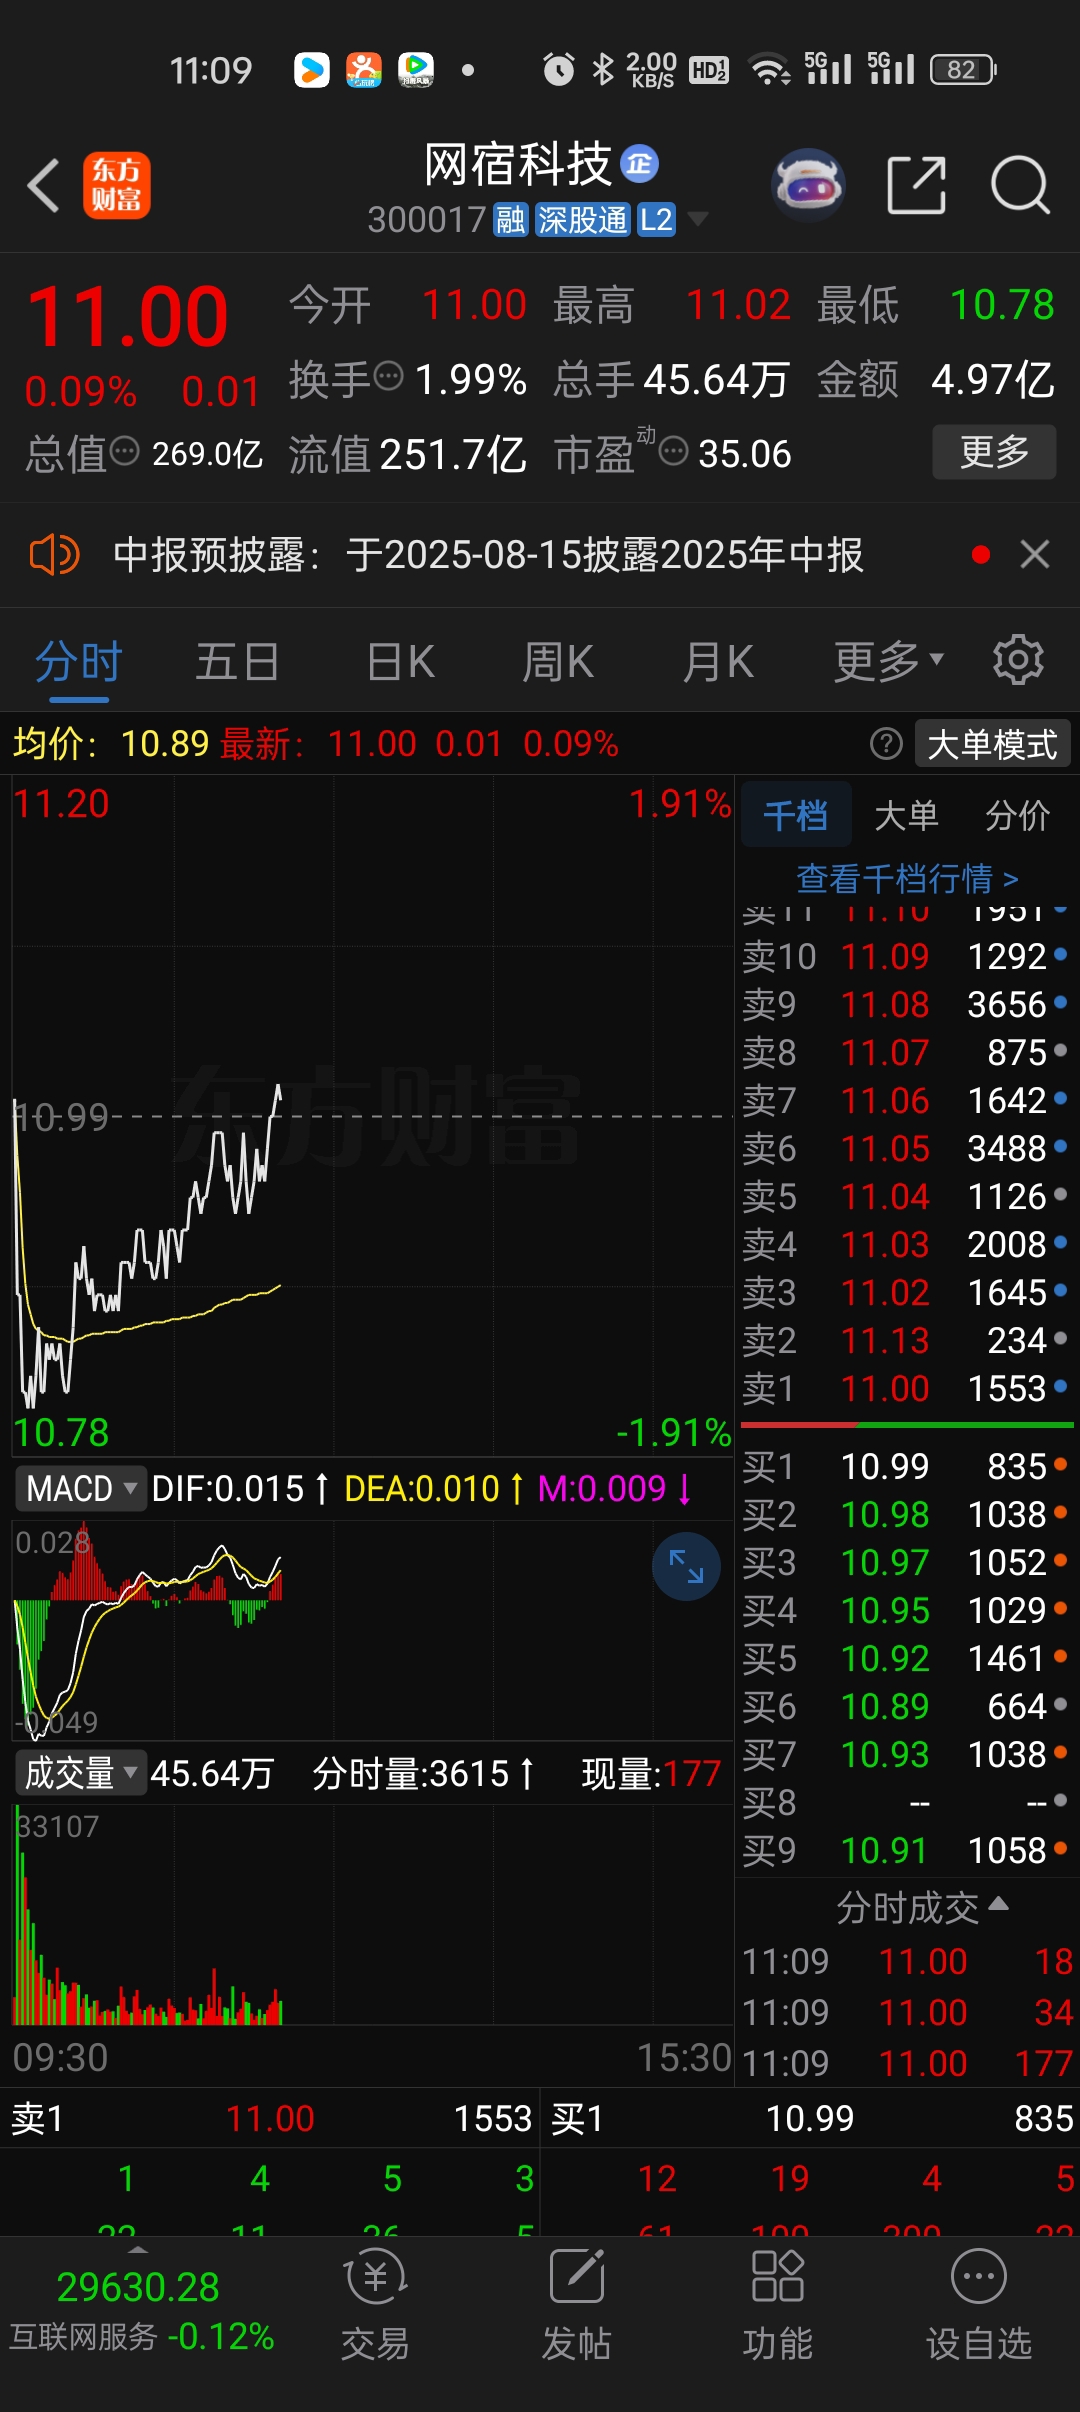Tap info icon beside 总值

pos(124,451)
